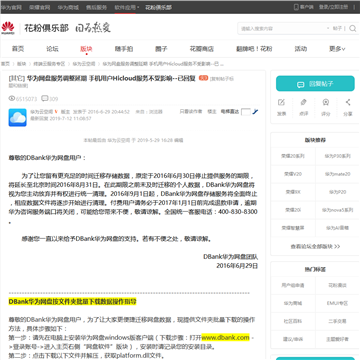Open the 荣耀20系列 board link
This screenshot has width=360, height=360.
tap(293, 156)
